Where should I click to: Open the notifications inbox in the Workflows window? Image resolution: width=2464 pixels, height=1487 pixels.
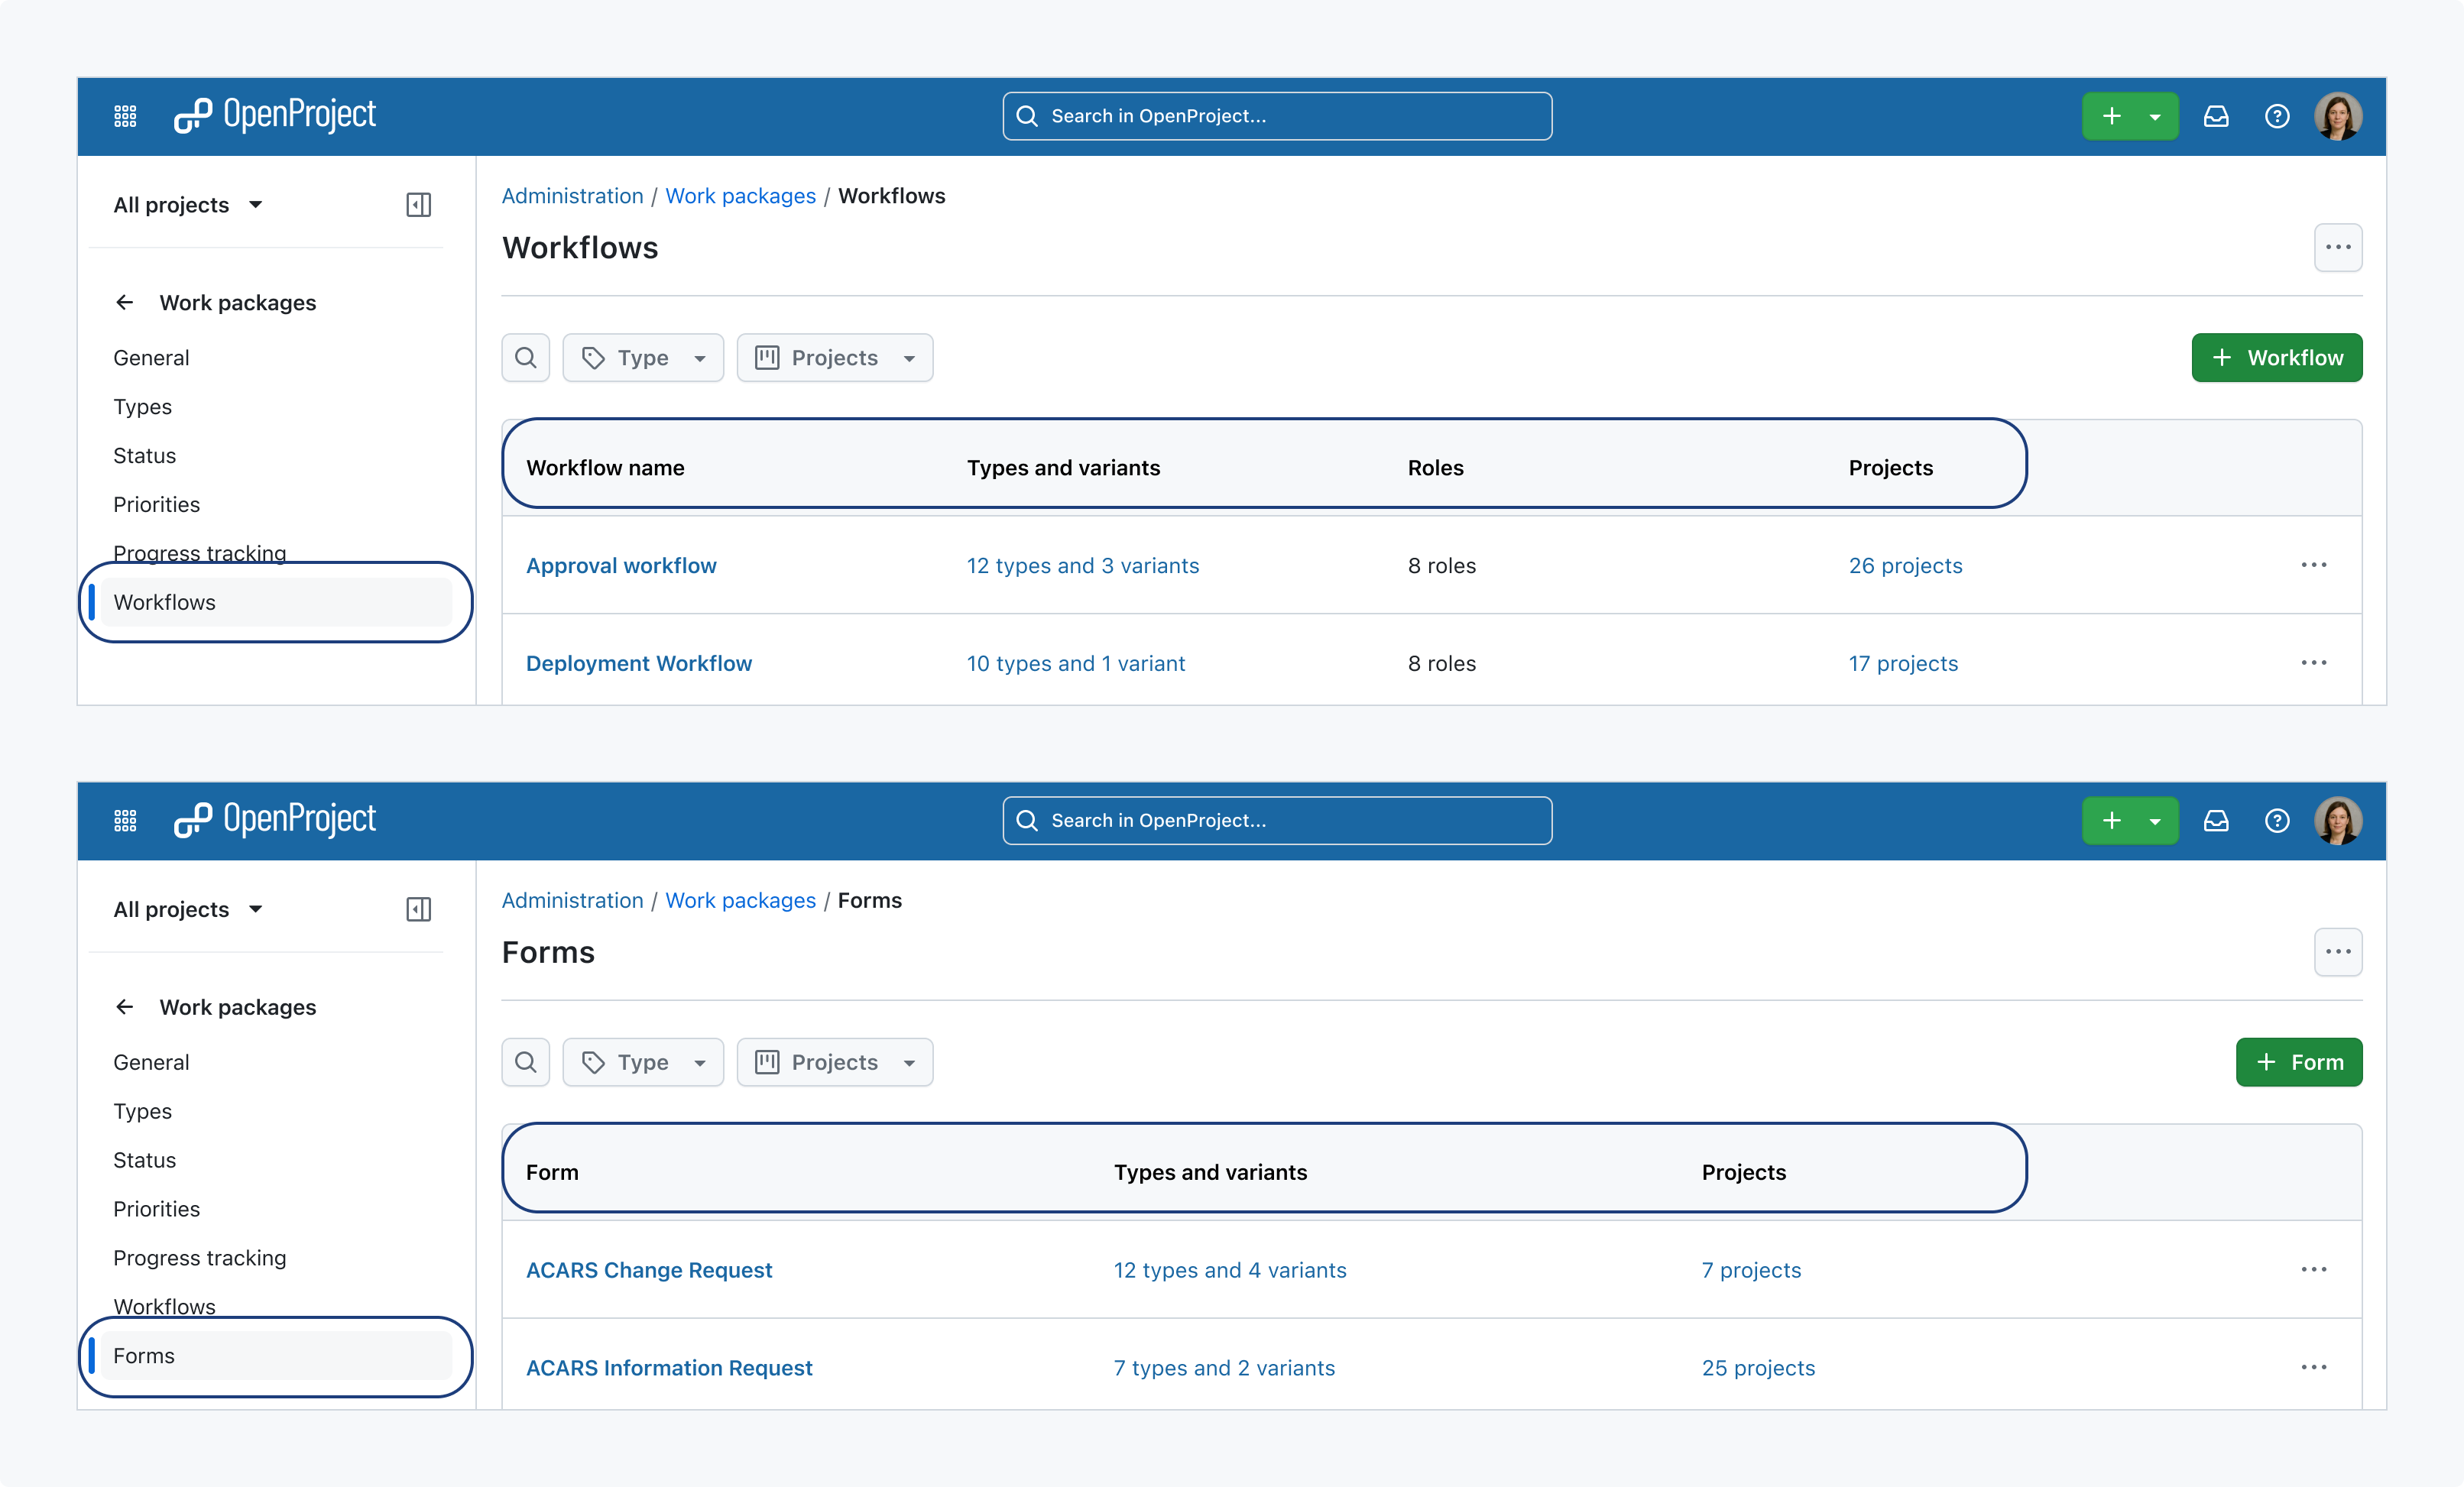point(2216,116)
